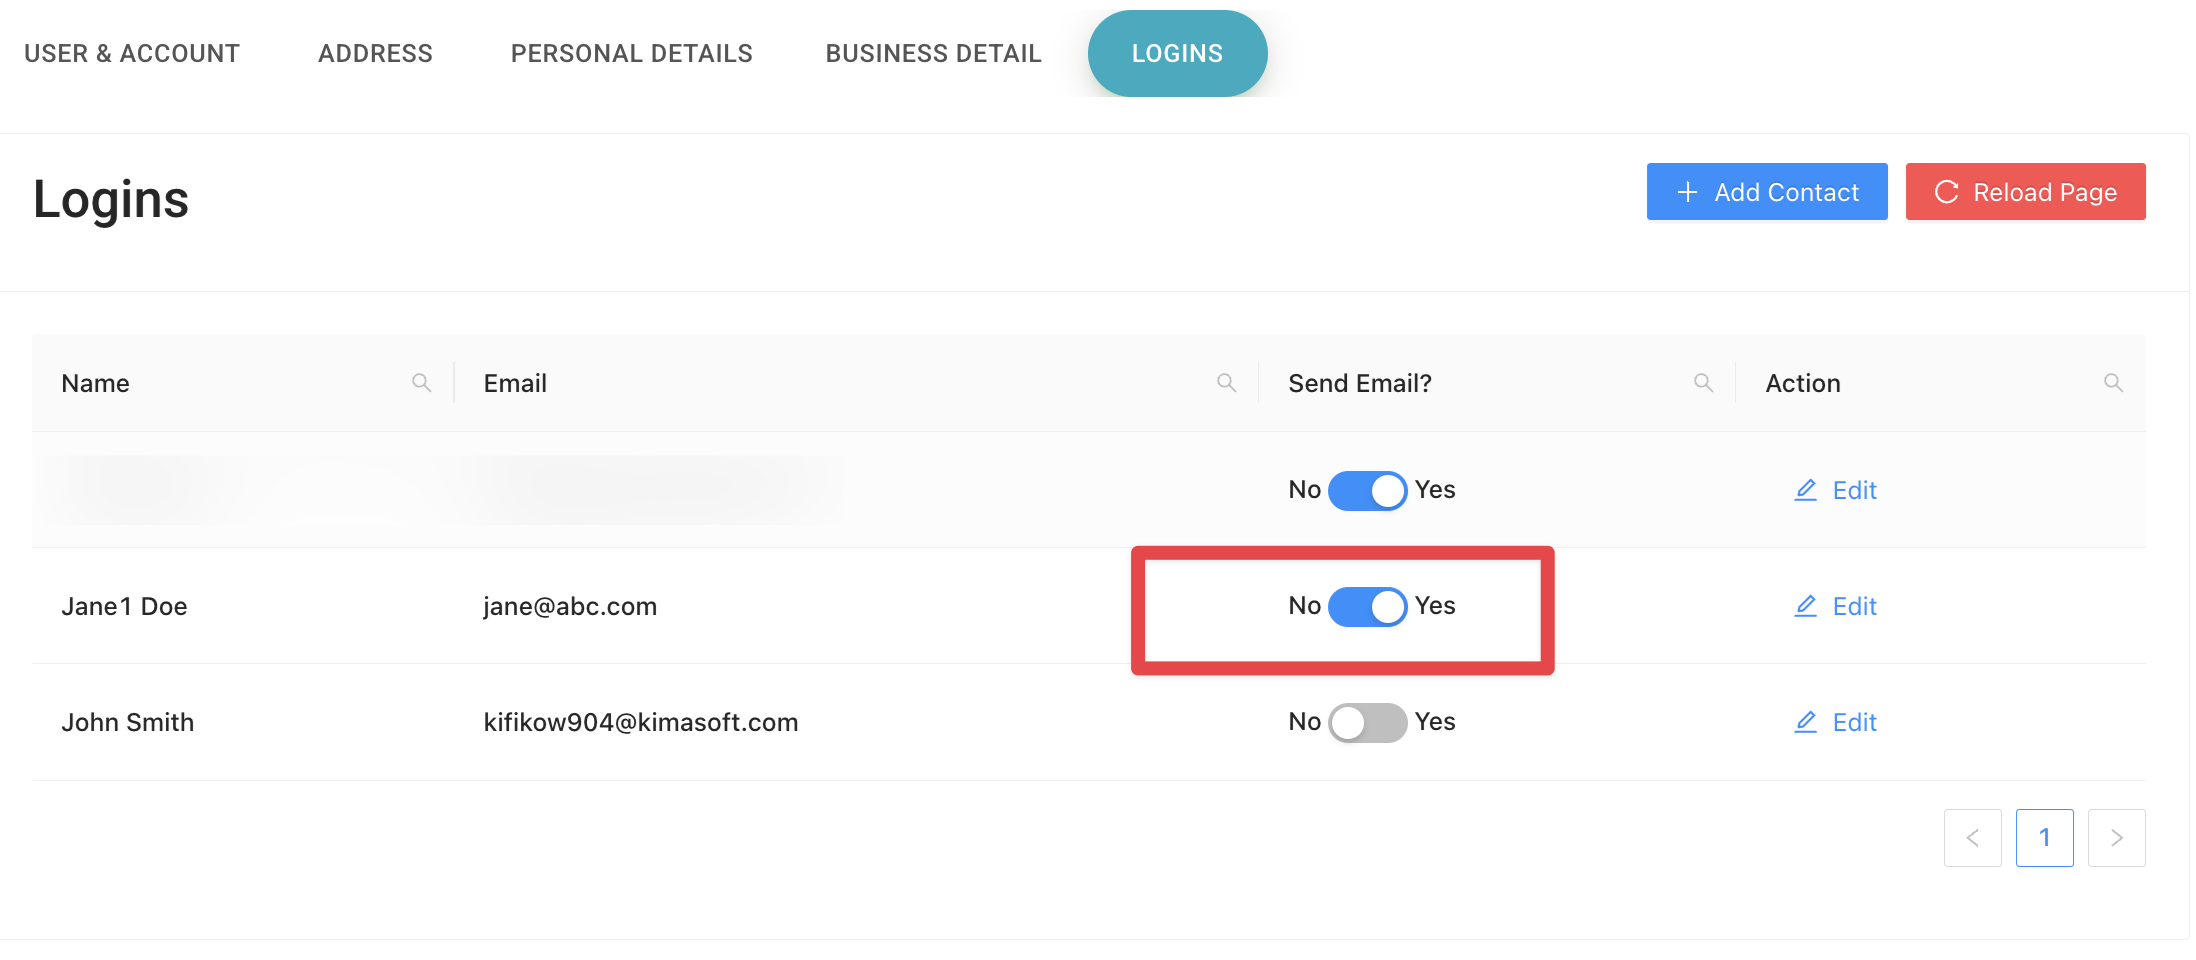Disable Send Email in the first row
Image resolution: width=2196 pixels, height=960 pixels.
point(1367,490)
